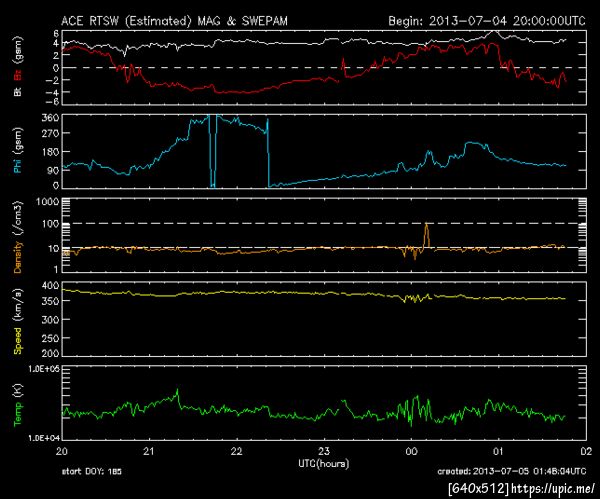Click the '200' tick label on Speed axis
The width and height of the screenshot is (600, 499).
pyautogui.click(x=50, y=353)
